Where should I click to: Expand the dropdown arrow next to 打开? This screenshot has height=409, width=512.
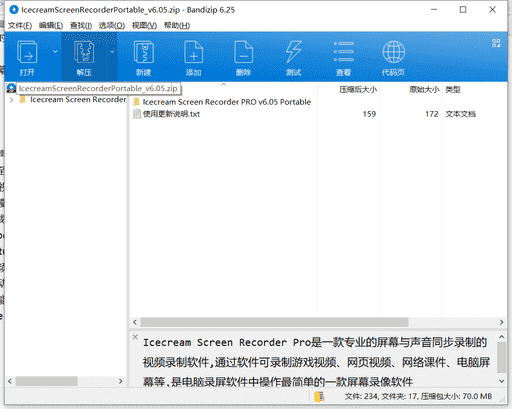pyautogui.click(x=55, y=51)
